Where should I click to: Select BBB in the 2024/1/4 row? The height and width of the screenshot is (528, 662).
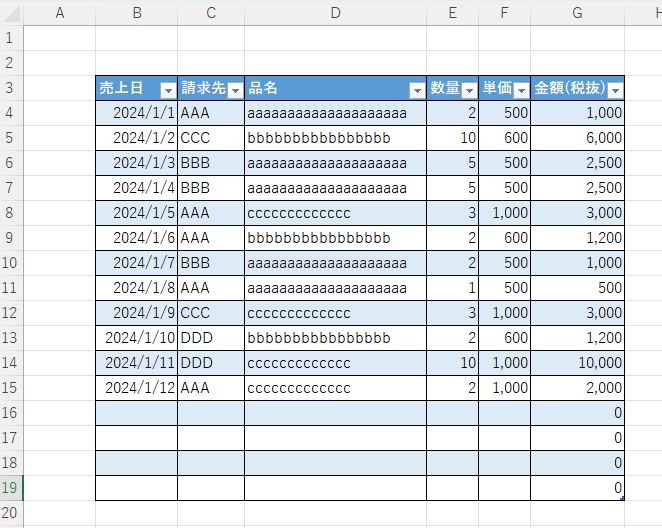(x=211, y=188)
